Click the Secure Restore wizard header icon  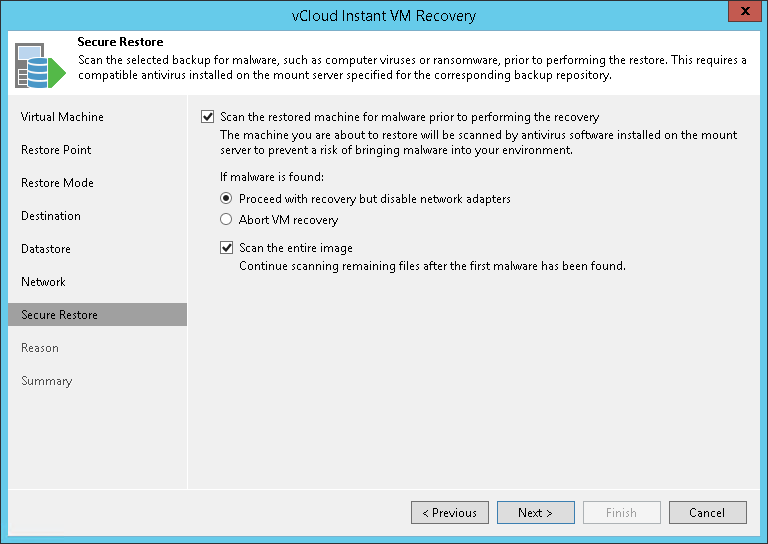38,65
